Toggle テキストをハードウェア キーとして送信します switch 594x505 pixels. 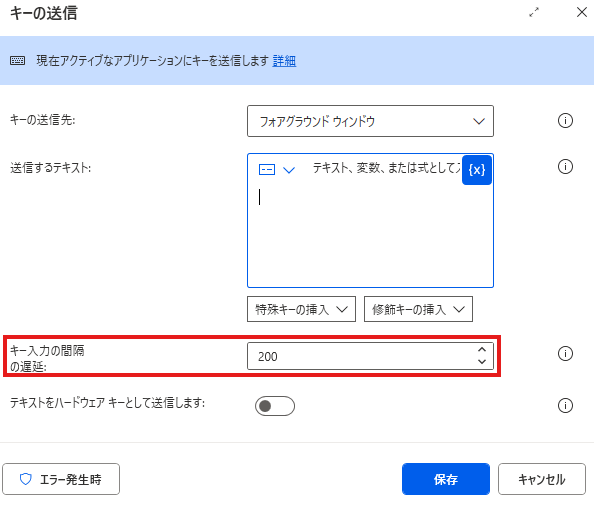coord(275,406)
